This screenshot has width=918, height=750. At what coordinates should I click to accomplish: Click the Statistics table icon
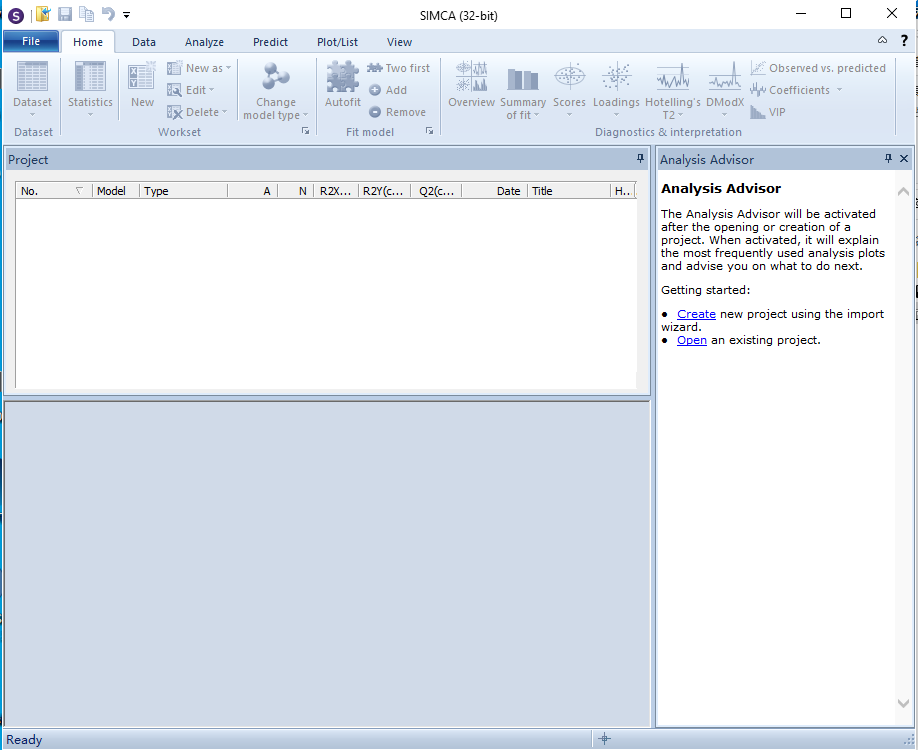point(90,76)
